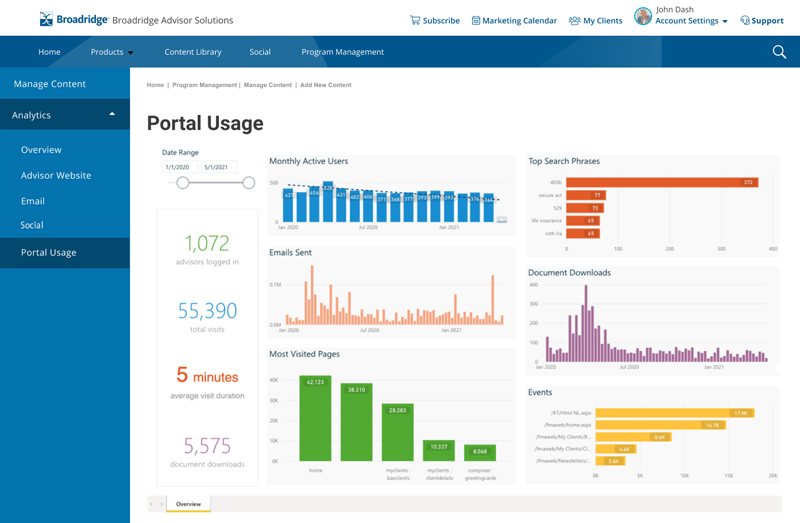The width and height of the screenshot is (800, 523).
Task: Click the My Clients people icon
Action: (x=574, y=20)
